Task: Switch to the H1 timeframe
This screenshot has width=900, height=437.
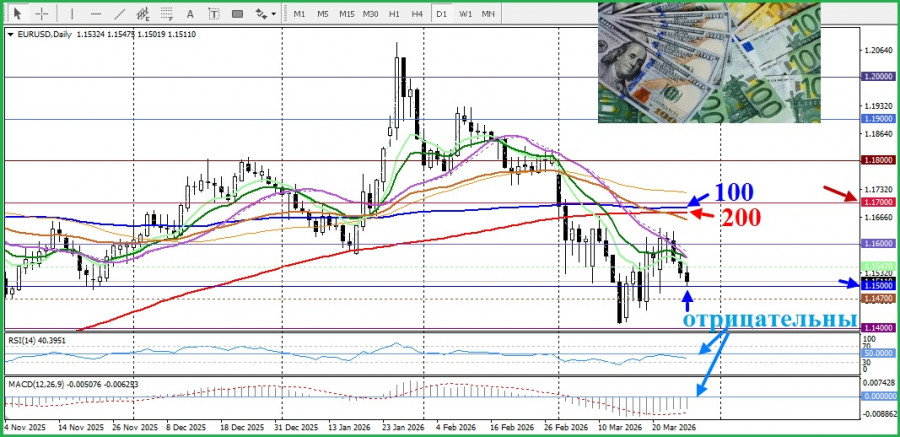Action: (x=394, y=14)
